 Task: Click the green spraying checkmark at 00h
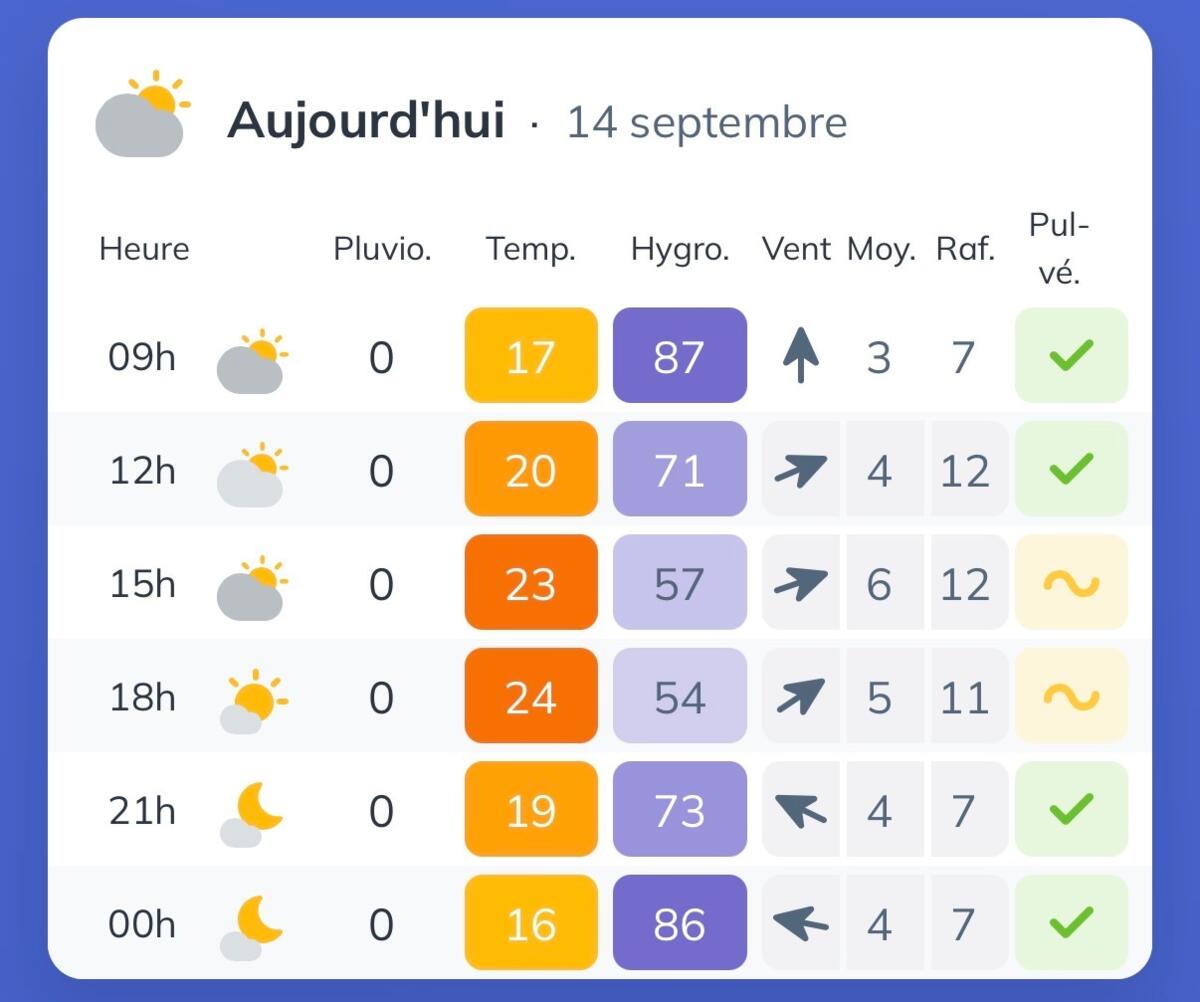point(1071,922)
